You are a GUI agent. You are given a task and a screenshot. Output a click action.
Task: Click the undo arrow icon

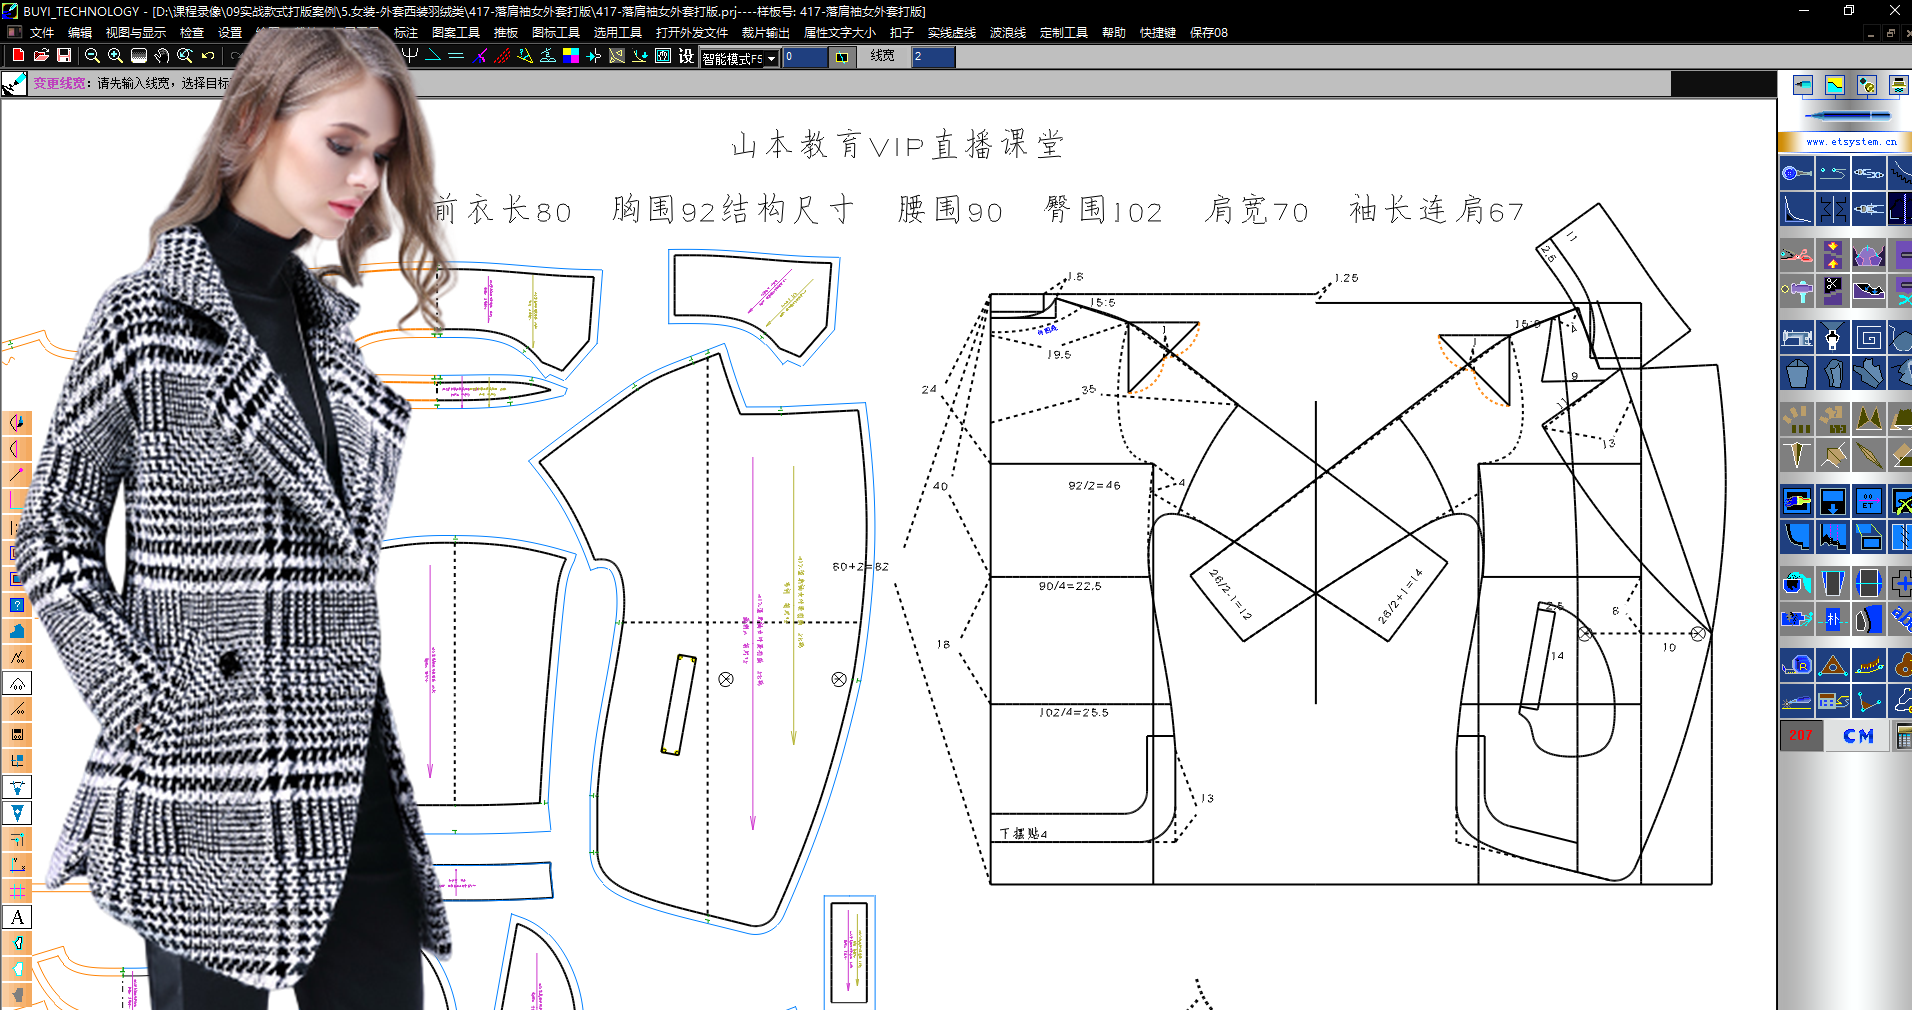(208, 56)
